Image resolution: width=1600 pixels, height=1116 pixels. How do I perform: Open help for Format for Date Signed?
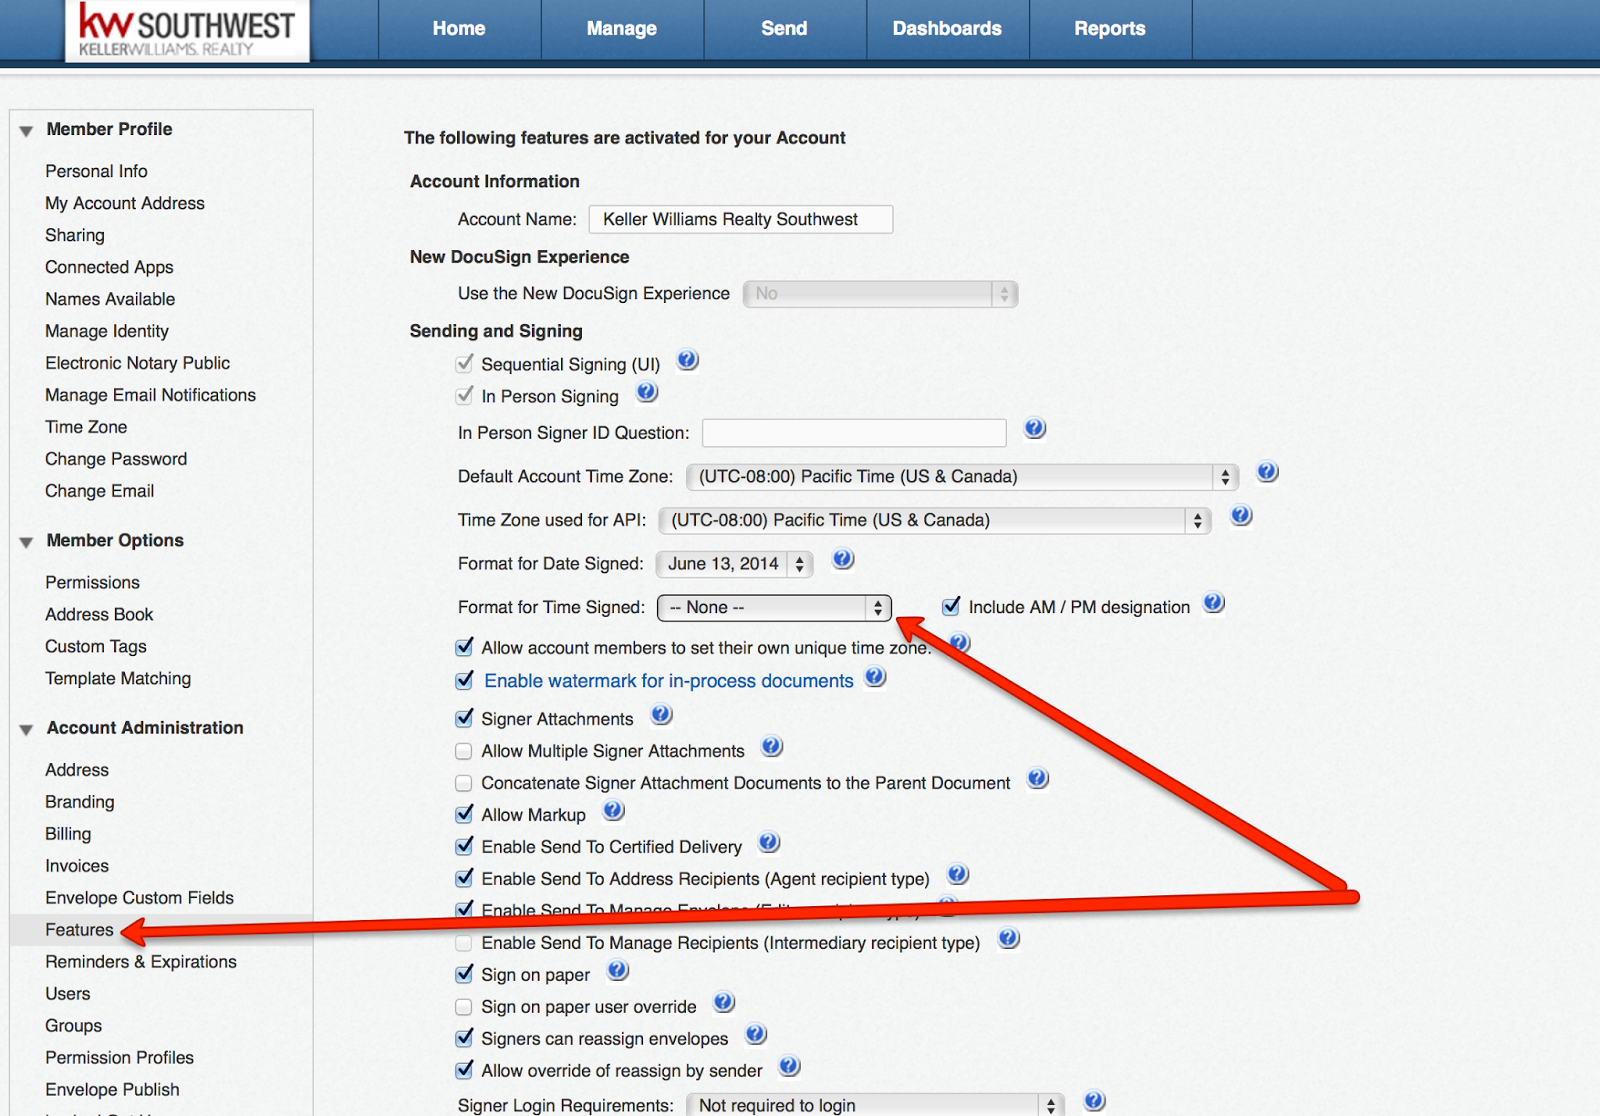[843, 561]
